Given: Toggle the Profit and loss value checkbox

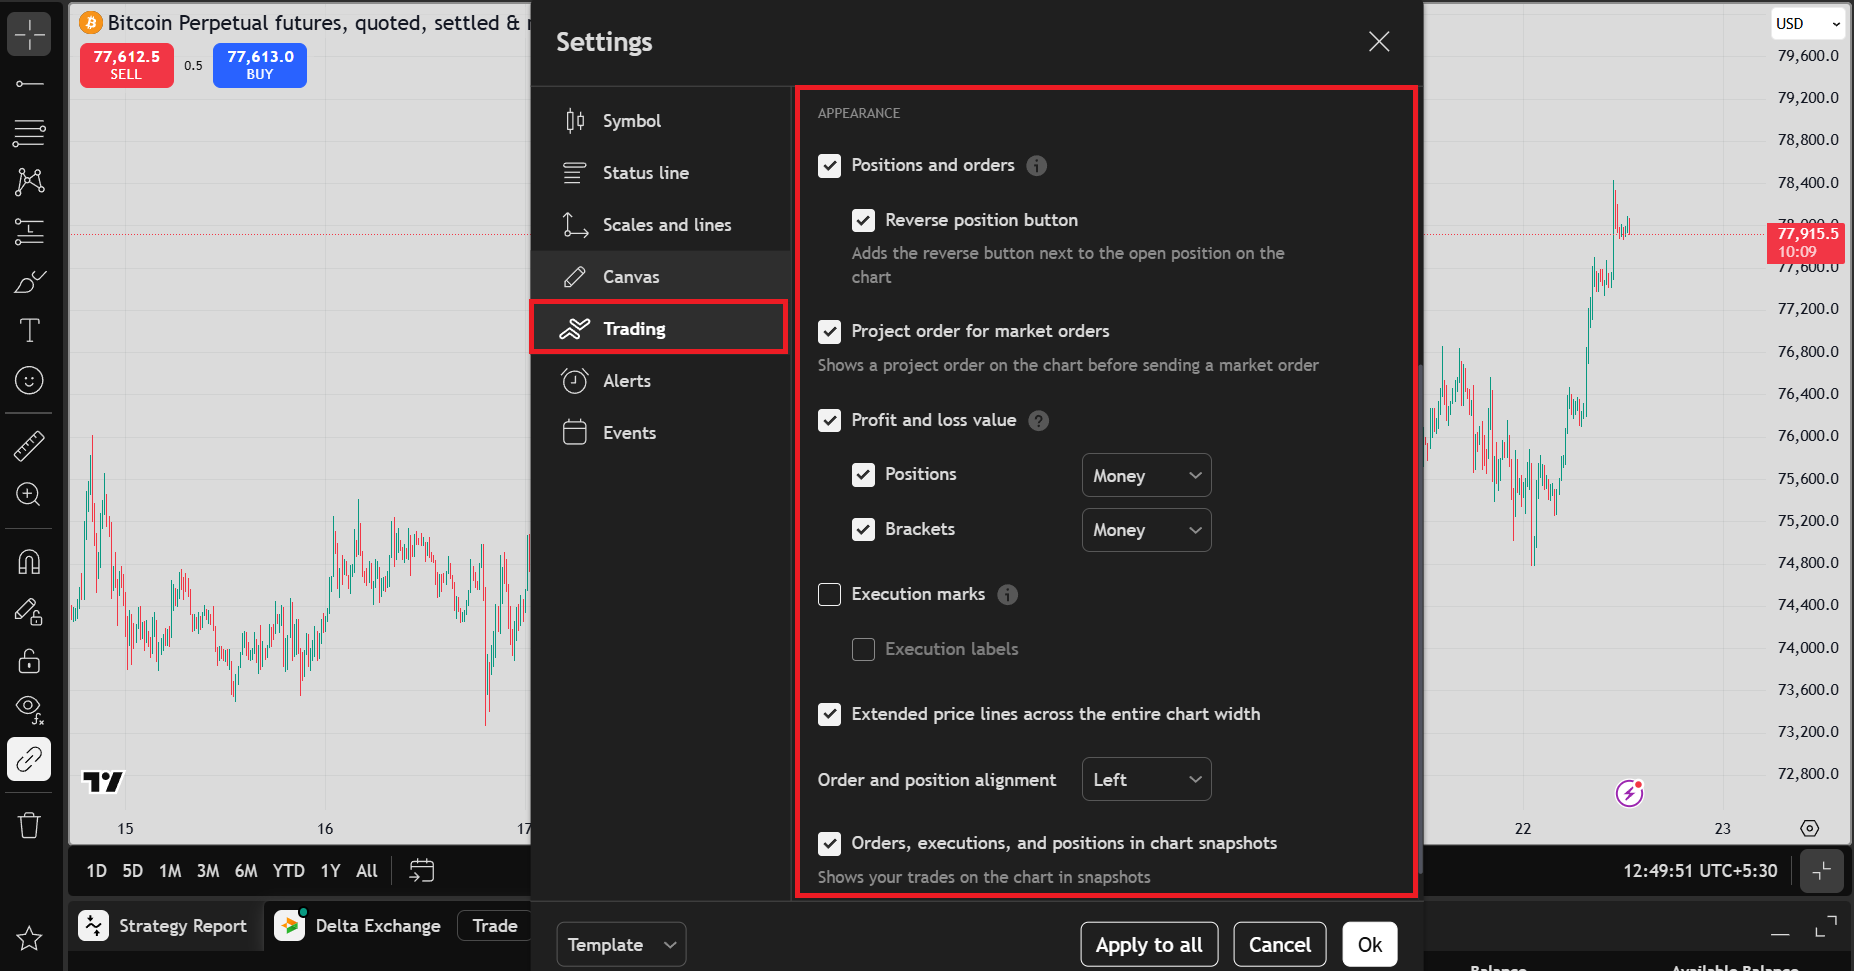Looking at the screenshot, I should (829, 421).
